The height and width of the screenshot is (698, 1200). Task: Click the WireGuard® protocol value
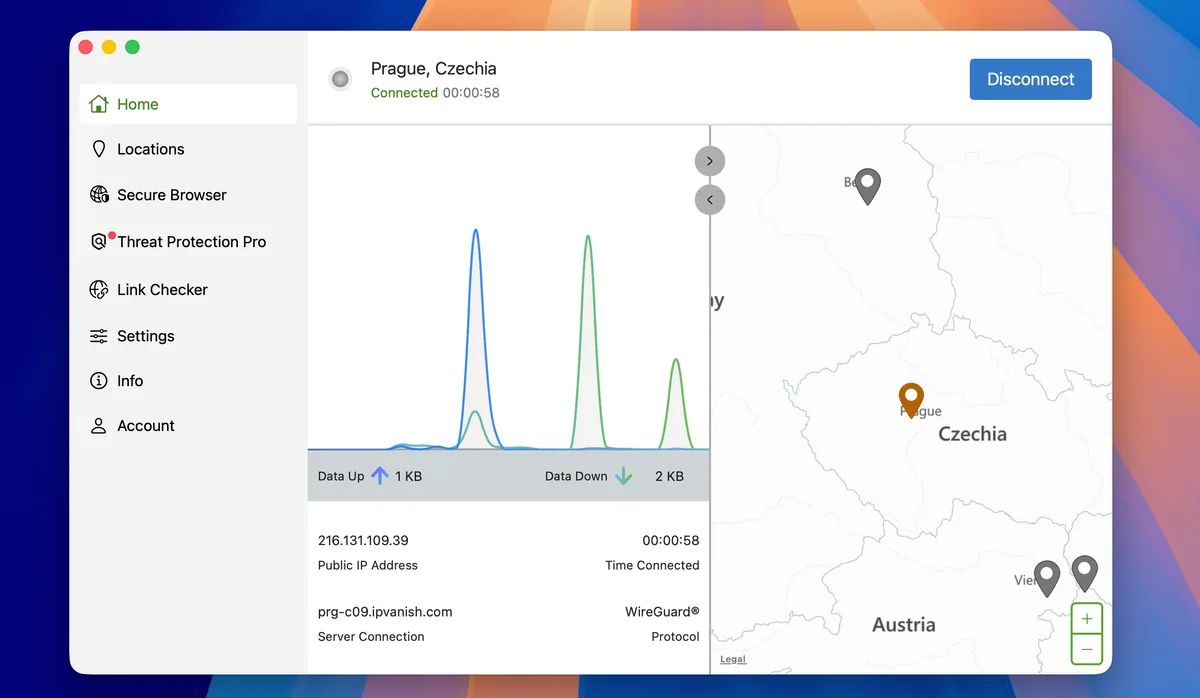pyautogui.click(x=662, y=611)
